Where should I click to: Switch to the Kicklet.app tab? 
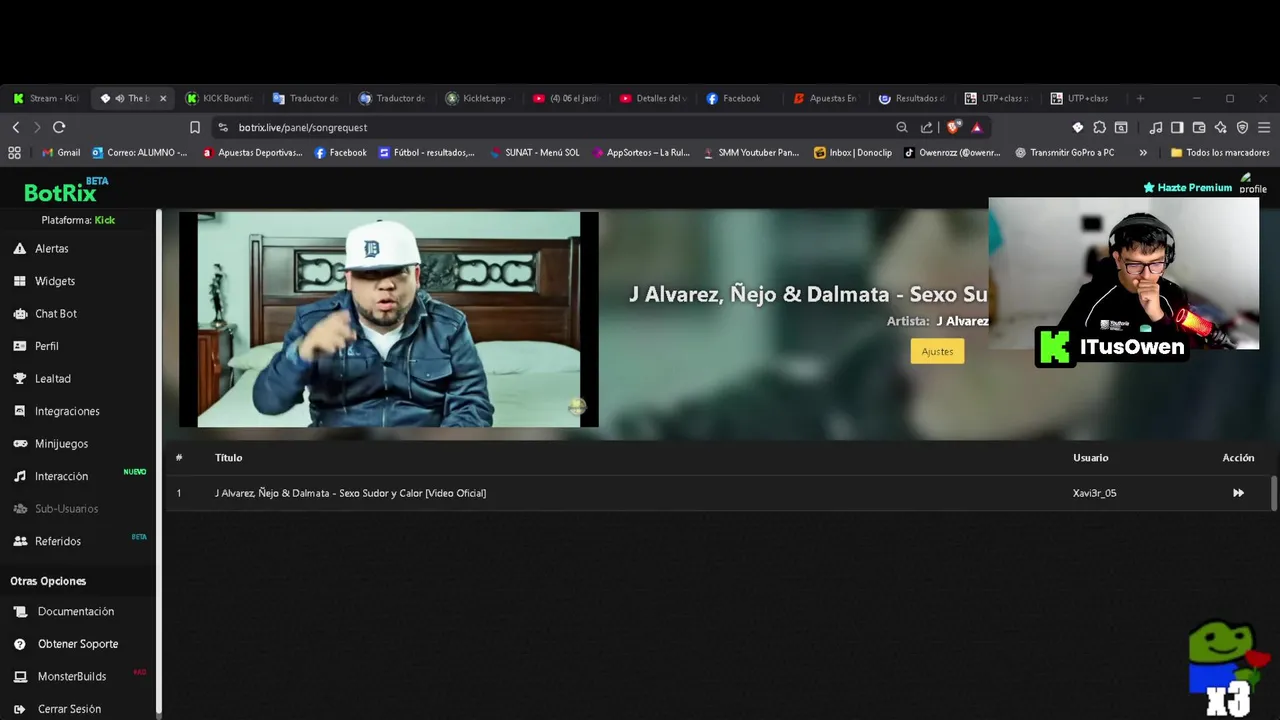coord(478,98)
